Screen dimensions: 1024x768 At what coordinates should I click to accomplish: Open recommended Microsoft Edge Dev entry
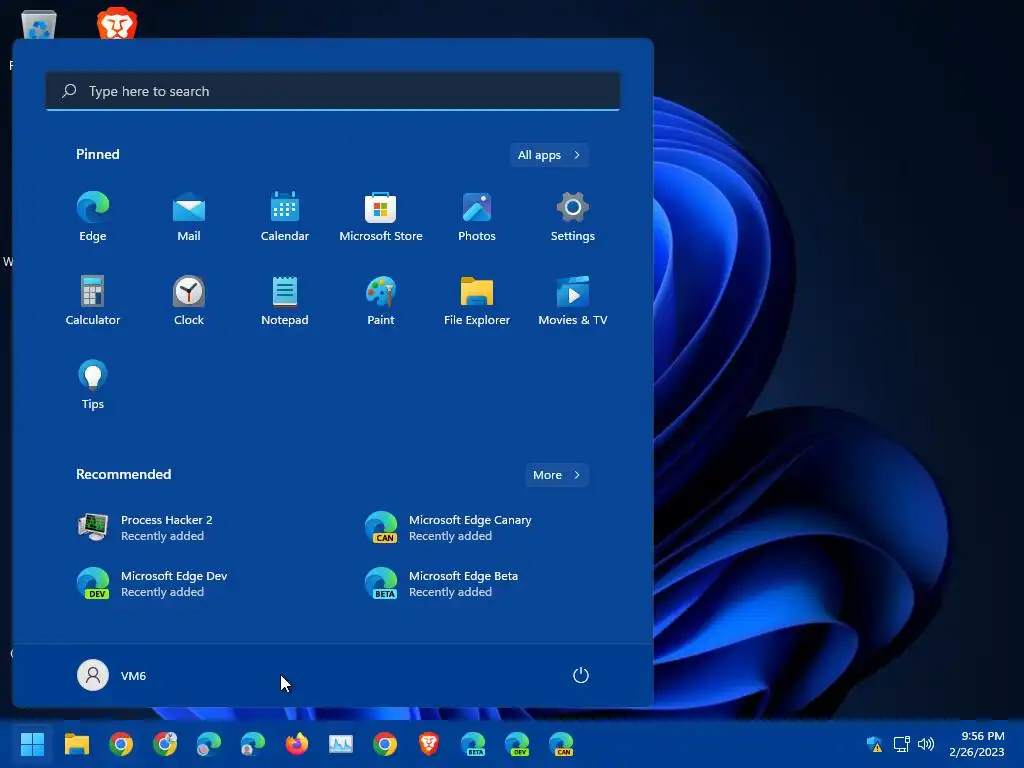pyautogui.click(x=153, y=584)
